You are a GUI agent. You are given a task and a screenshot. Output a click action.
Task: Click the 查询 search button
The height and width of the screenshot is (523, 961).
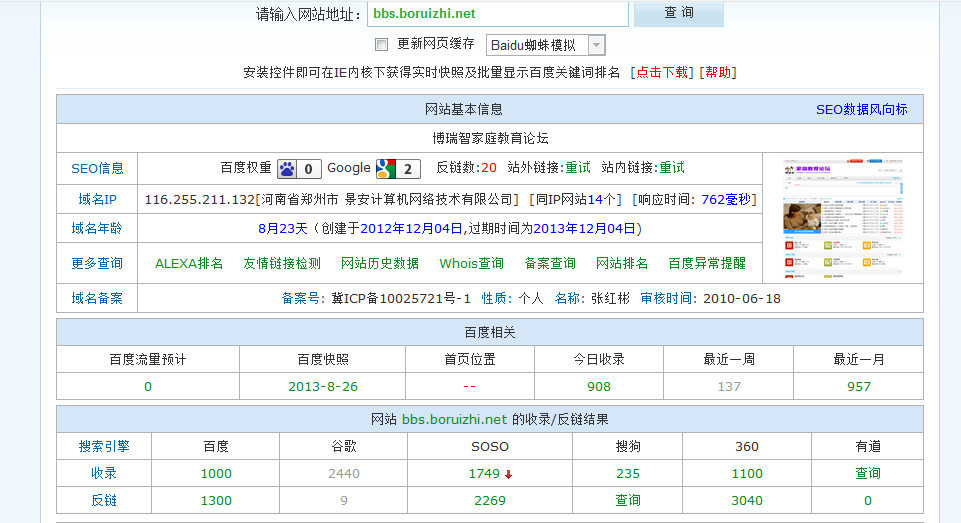point(678,13)
